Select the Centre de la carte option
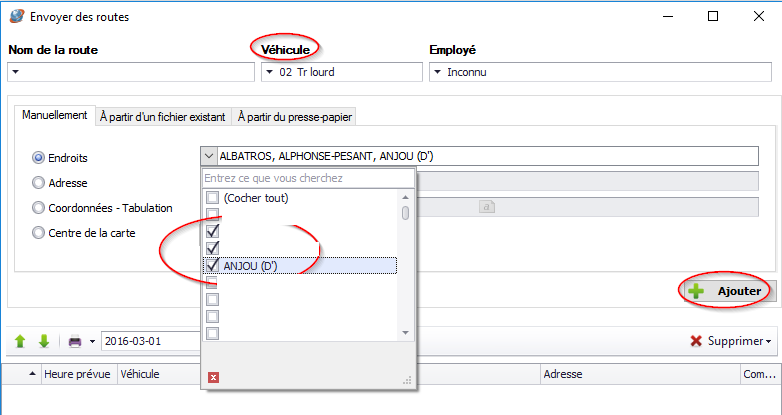This screenshot has width=782, height=415. 39,233
